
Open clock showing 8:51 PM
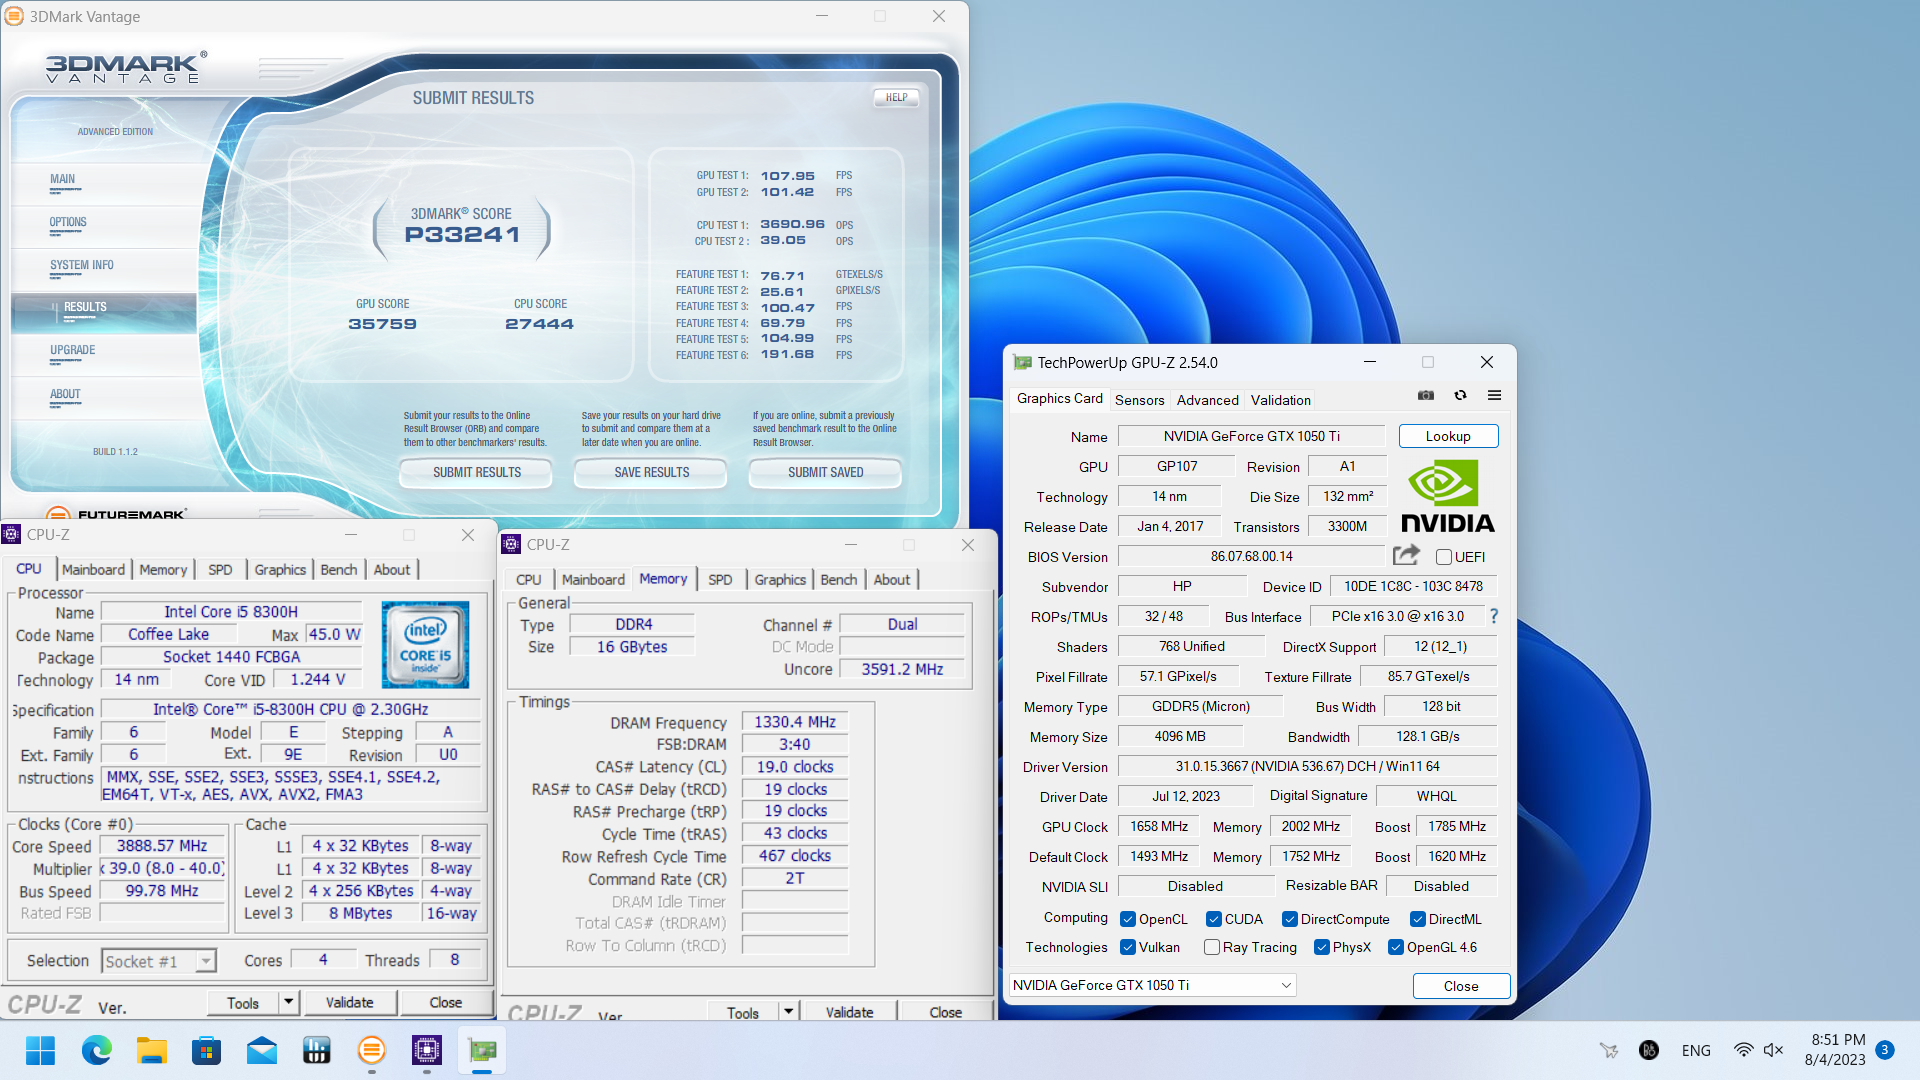[x=1835, y=1050]
